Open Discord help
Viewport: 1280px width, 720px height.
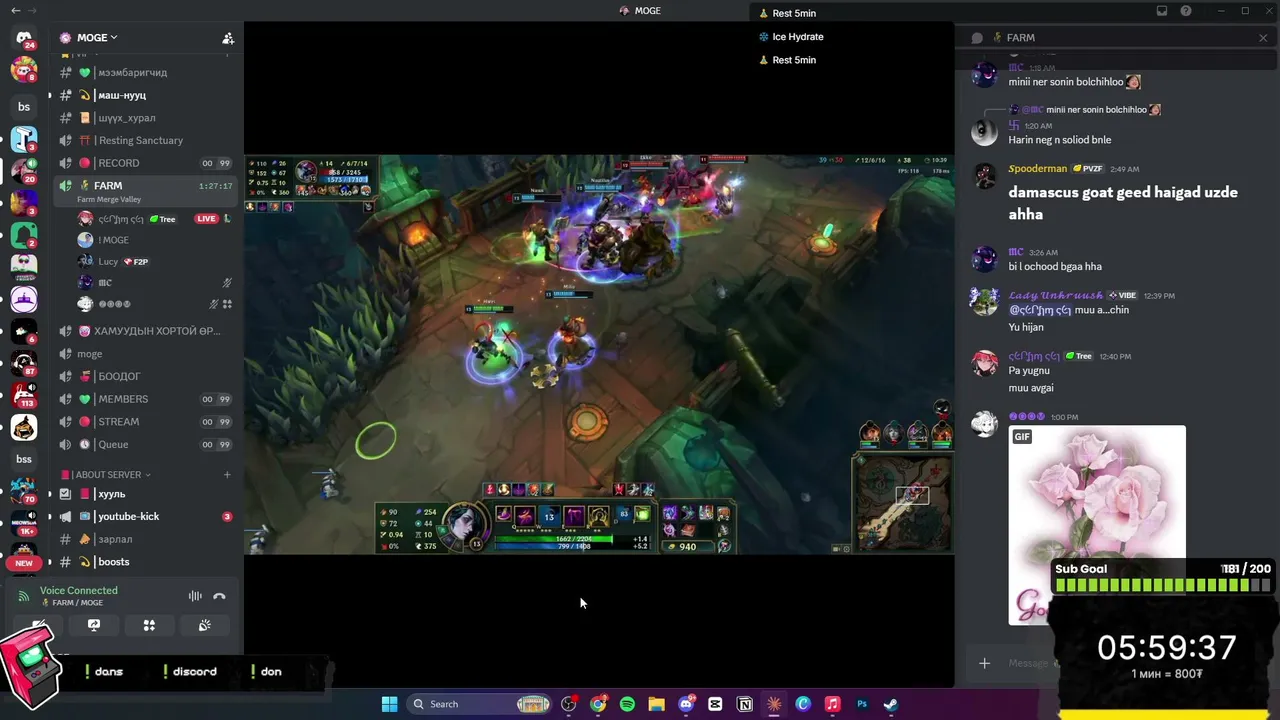(x=1186, y=11)
